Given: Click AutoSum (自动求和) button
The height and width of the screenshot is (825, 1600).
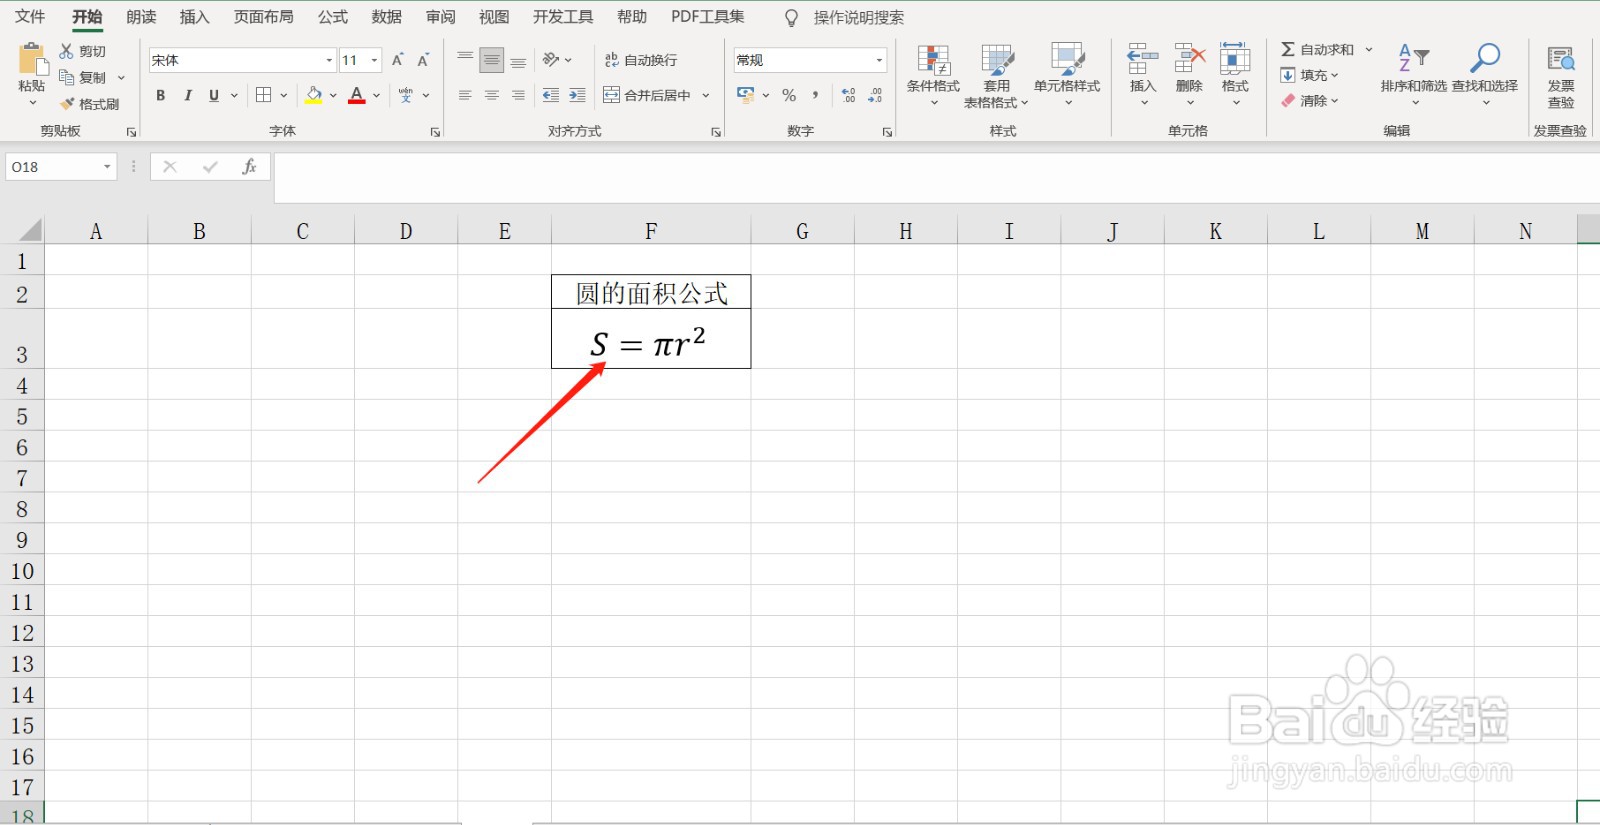Looking at the screenshot, I should click(x=1318, y=49).
